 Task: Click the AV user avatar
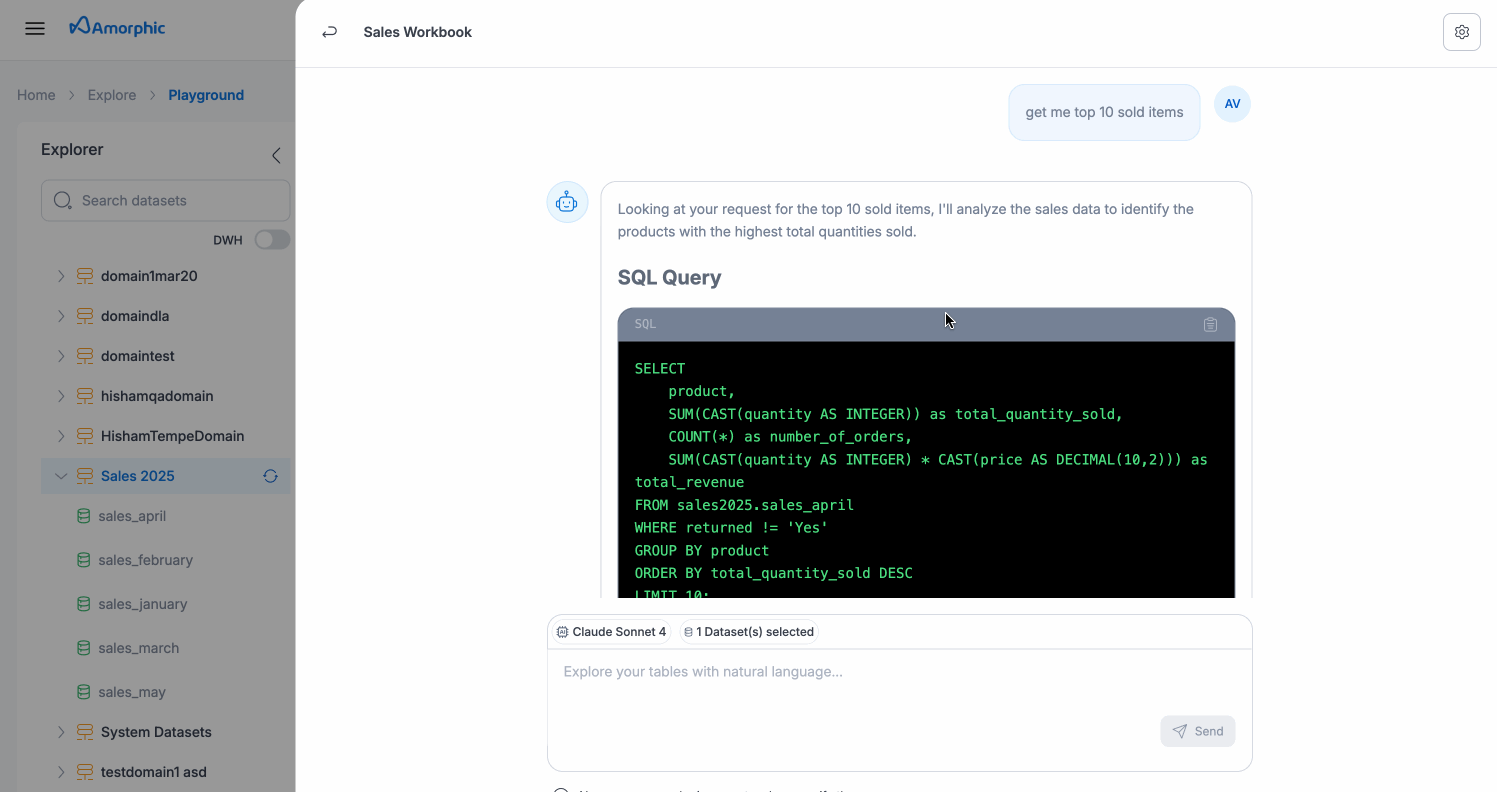[x=1232, y=104]
